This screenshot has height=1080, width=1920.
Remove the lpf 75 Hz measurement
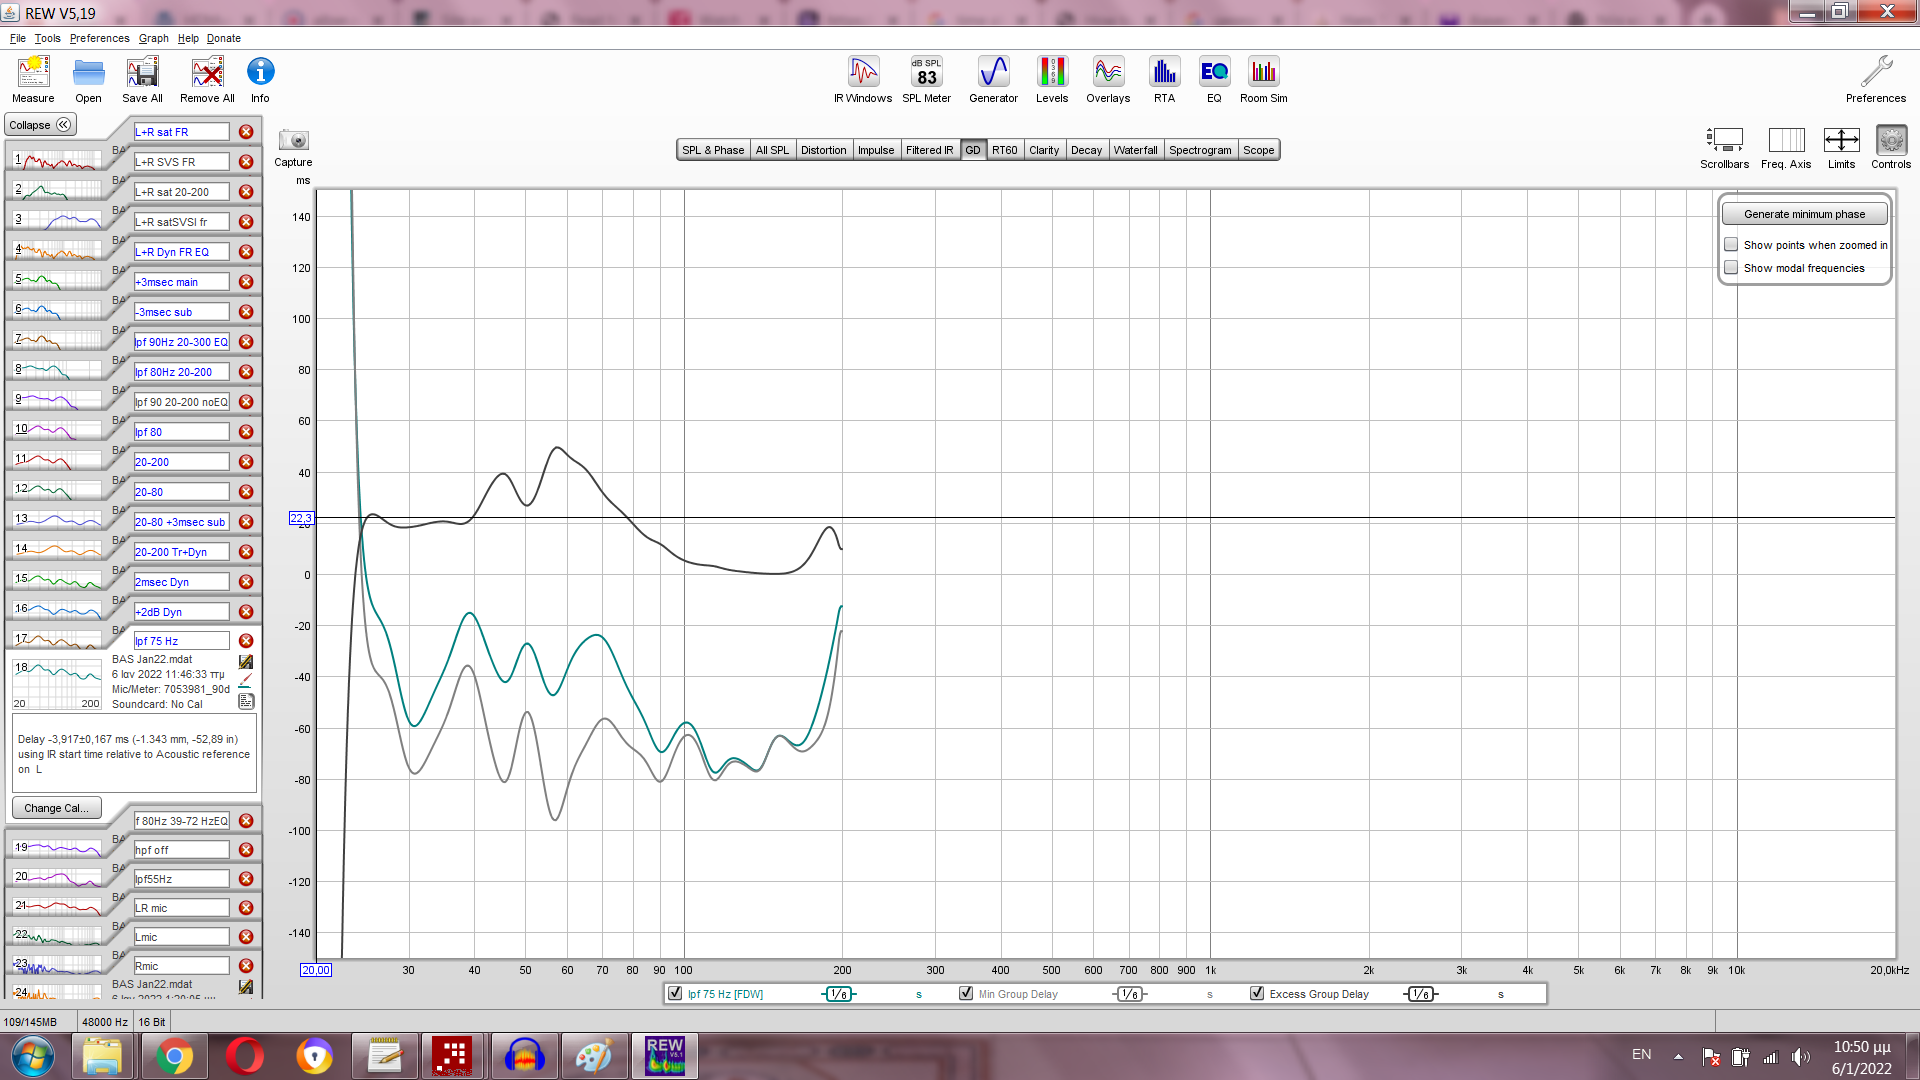[x=246, y=641]
